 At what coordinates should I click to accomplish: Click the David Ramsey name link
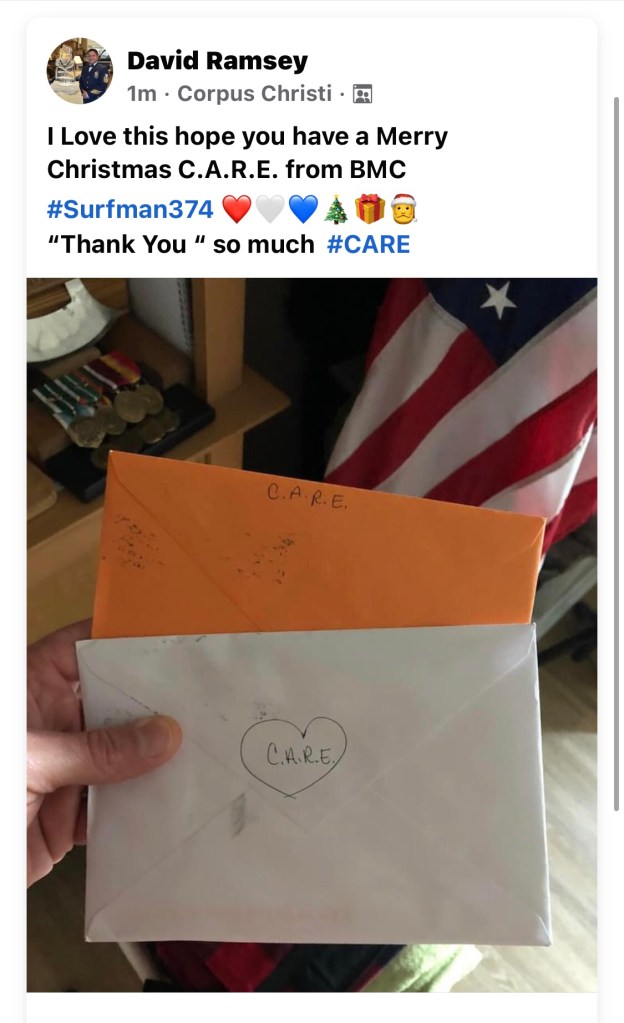tap(217, 61)
